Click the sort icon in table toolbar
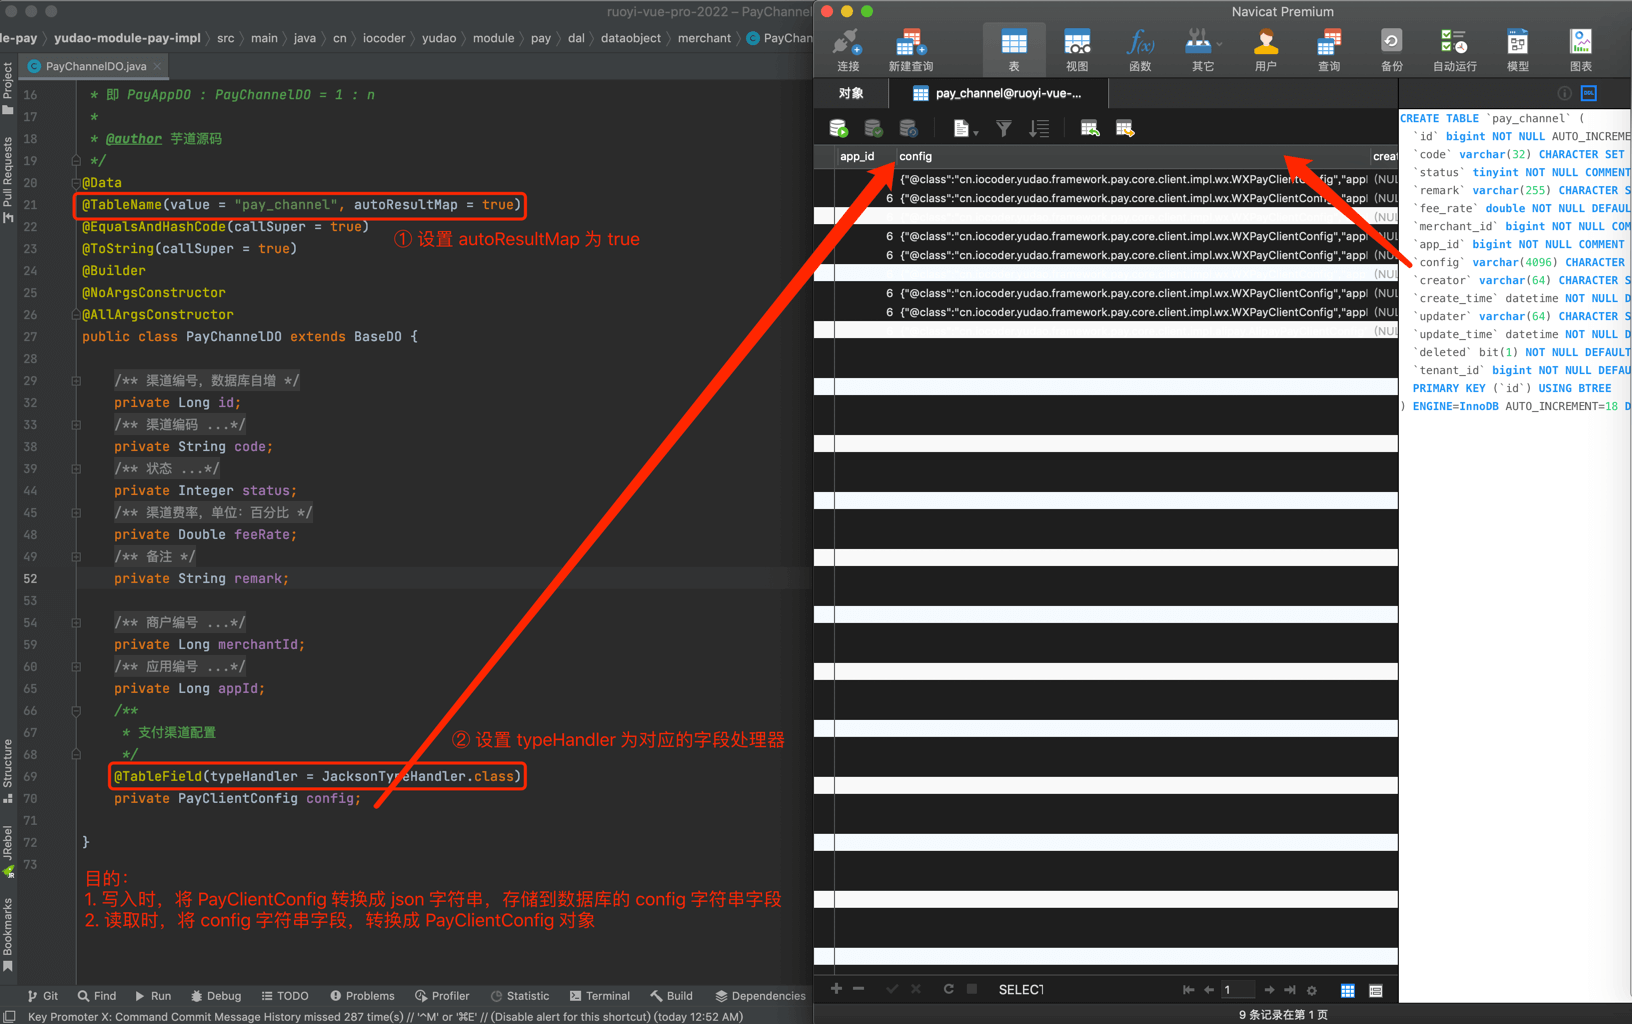1632x1024 pixels. 1039,128
